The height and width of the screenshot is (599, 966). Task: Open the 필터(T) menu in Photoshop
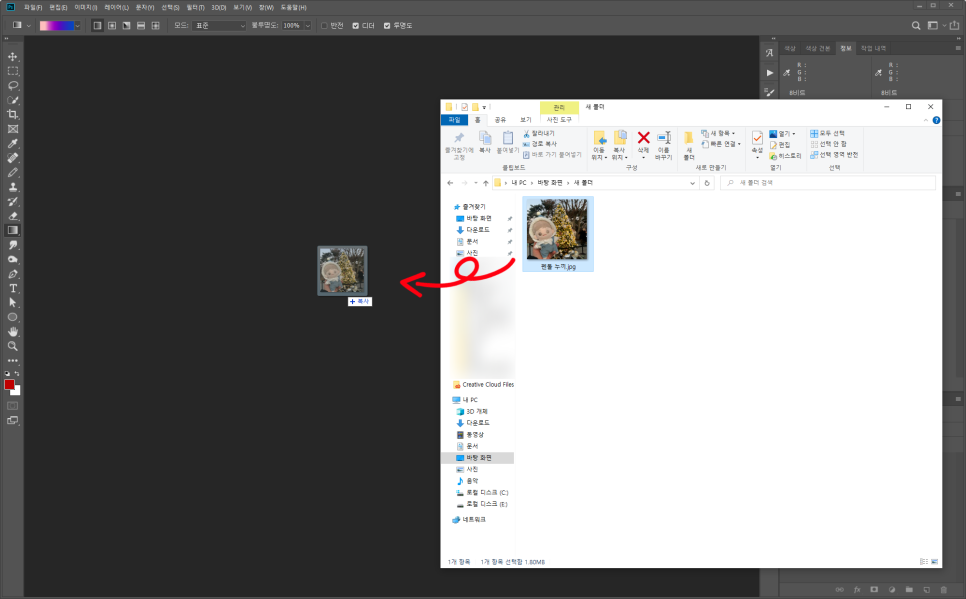(x=195, y=7)
